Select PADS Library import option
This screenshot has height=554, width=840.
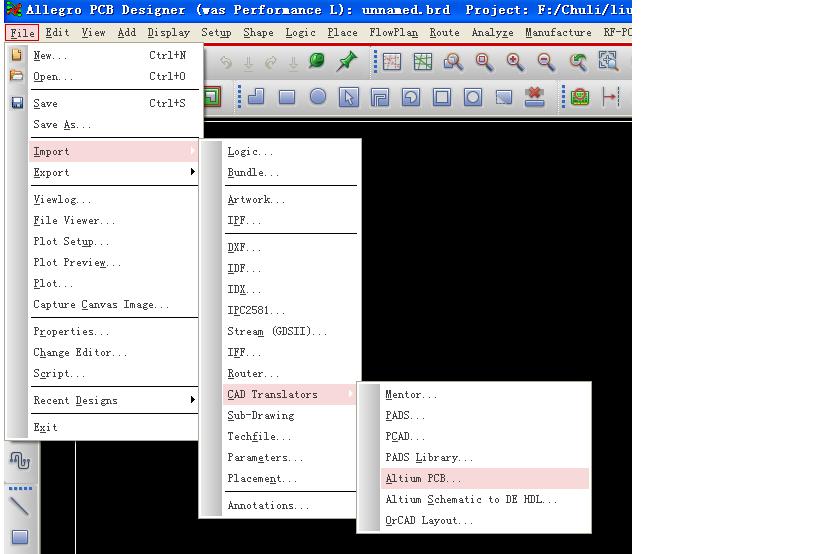485,457
